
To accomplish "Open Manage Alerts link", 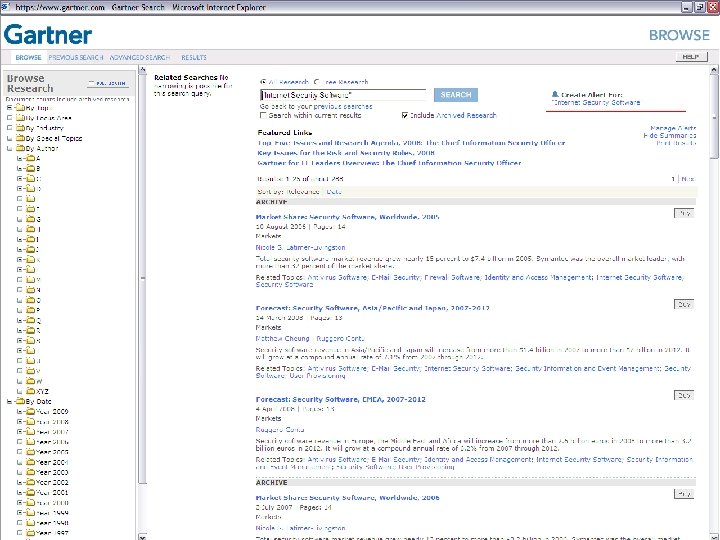I will [x=673, y=128].
